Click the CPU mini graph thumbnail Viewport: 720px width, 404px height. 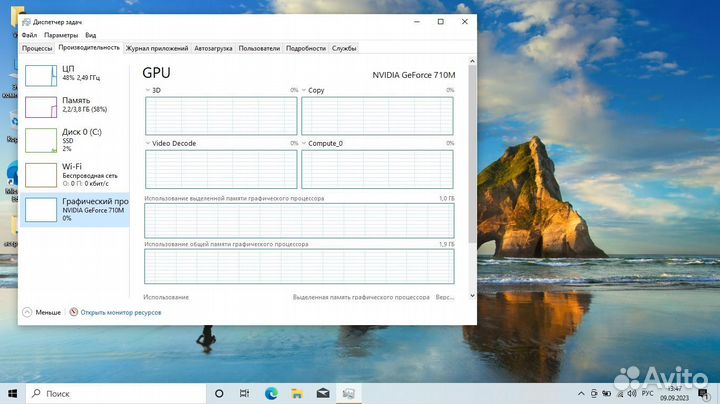41,75
